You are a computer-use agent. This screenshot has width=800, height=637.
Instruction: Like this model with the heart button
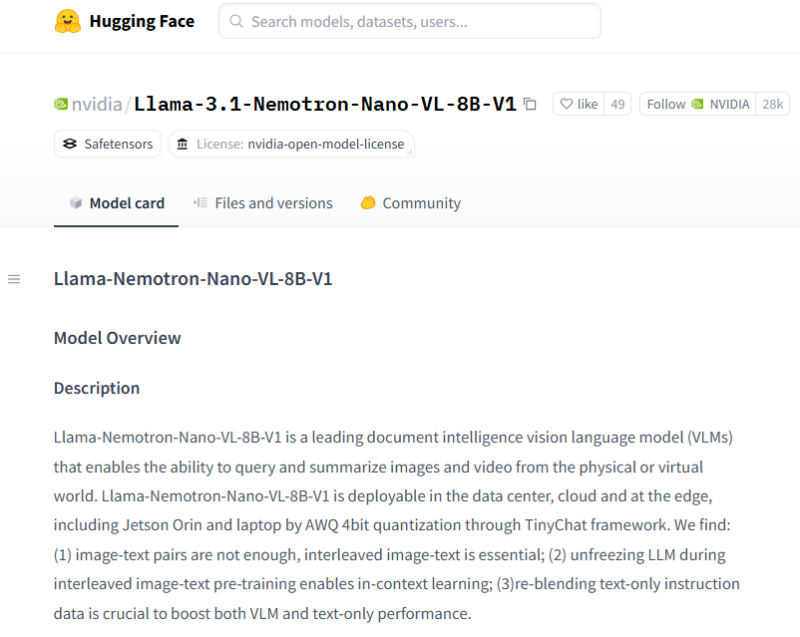click(578, 104)
